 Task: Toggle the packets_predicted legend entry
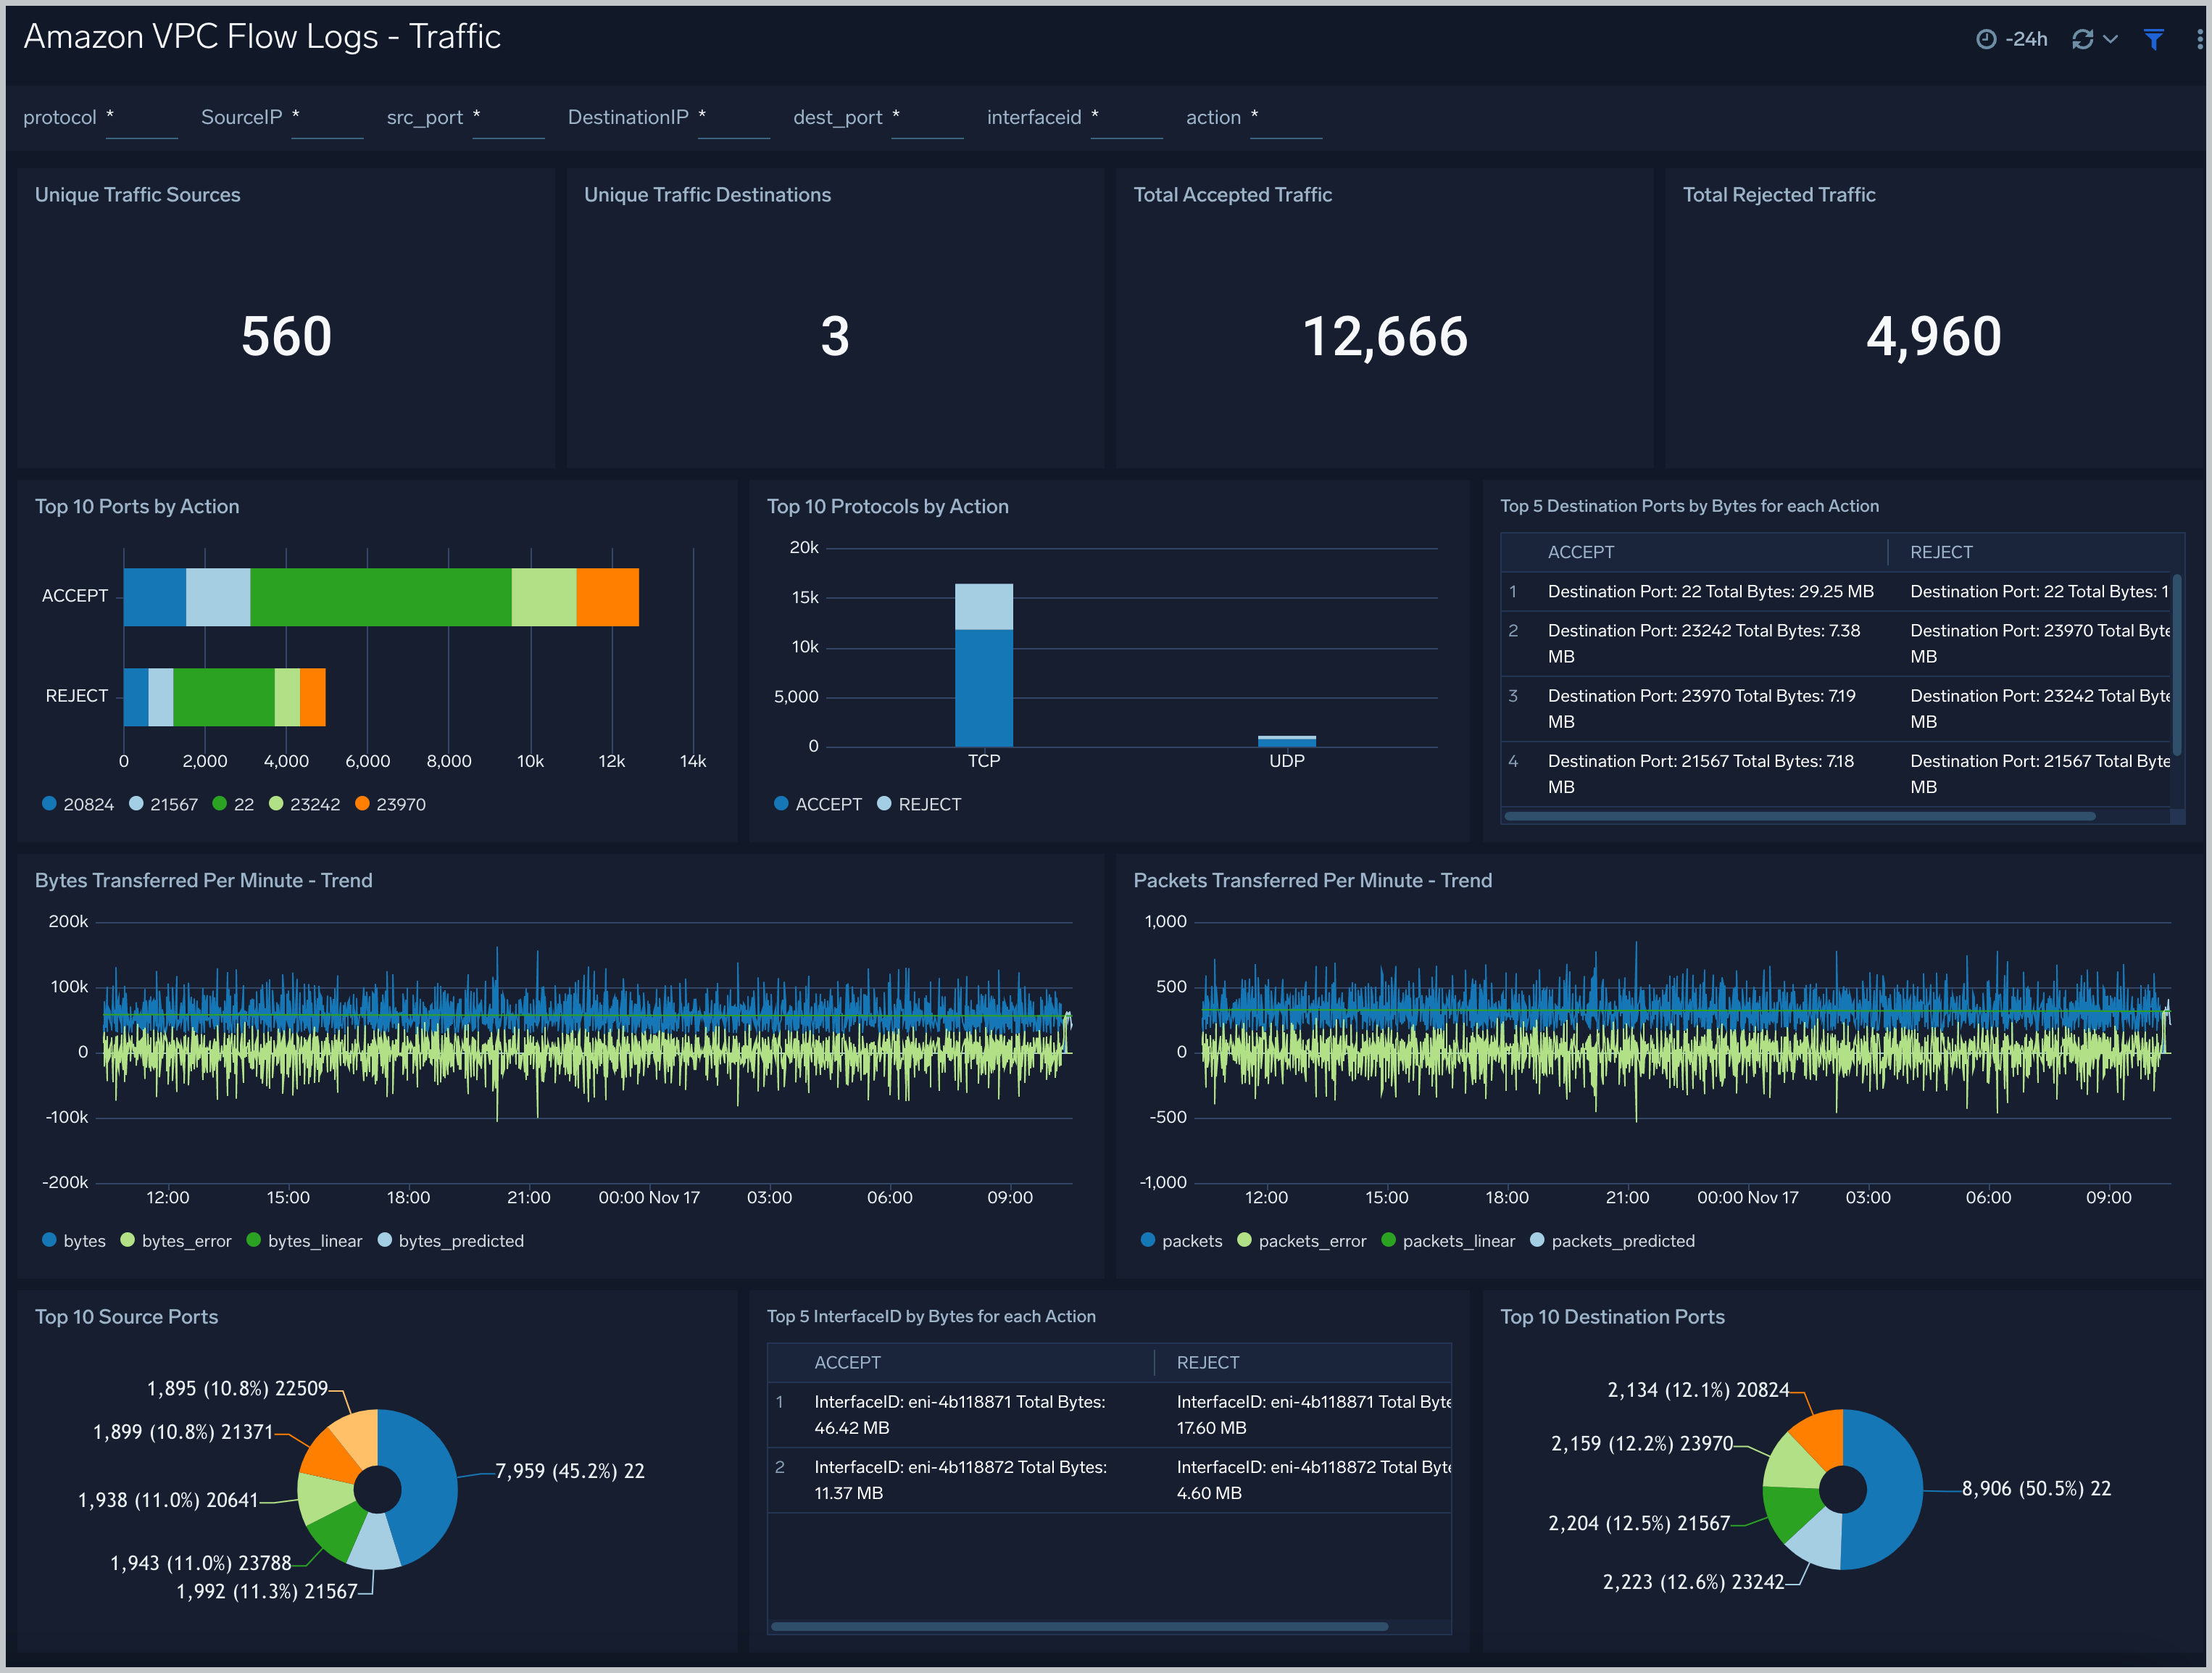click(1613, 1241)
